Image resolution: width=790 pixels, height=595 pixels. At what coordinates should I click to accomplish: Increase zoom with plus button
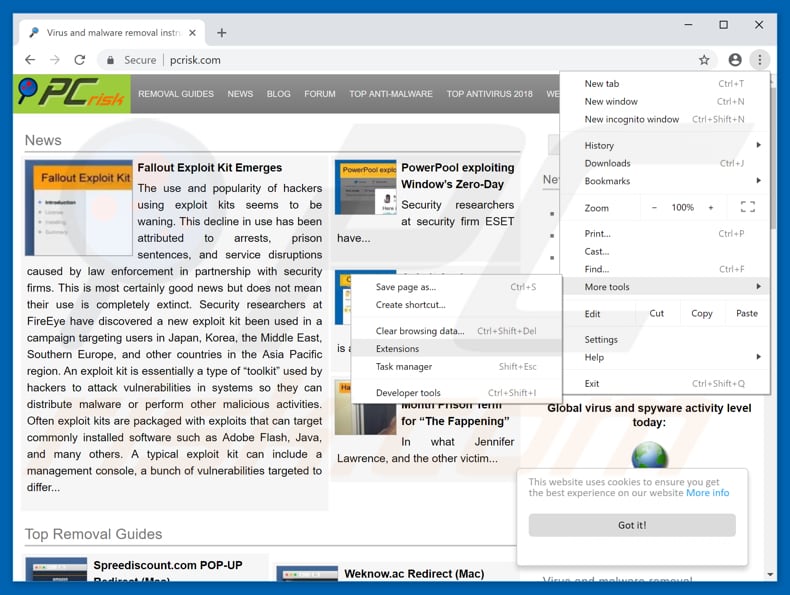click(x=711, y=208)
